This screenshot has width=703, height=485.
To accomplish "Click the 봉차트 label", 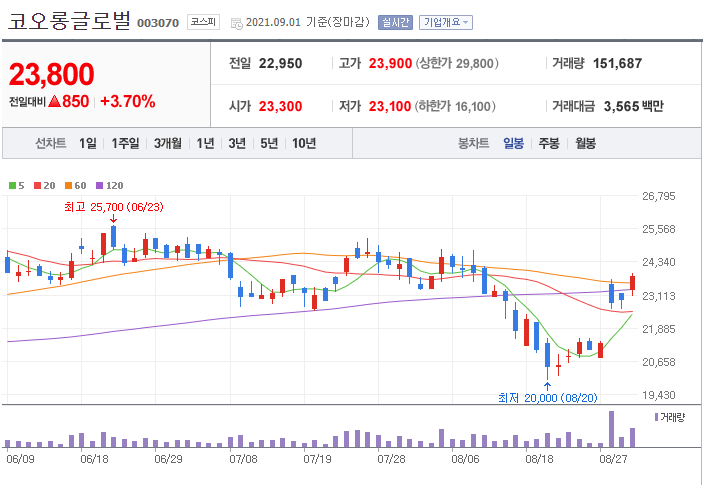I will [x=473, y=143].
